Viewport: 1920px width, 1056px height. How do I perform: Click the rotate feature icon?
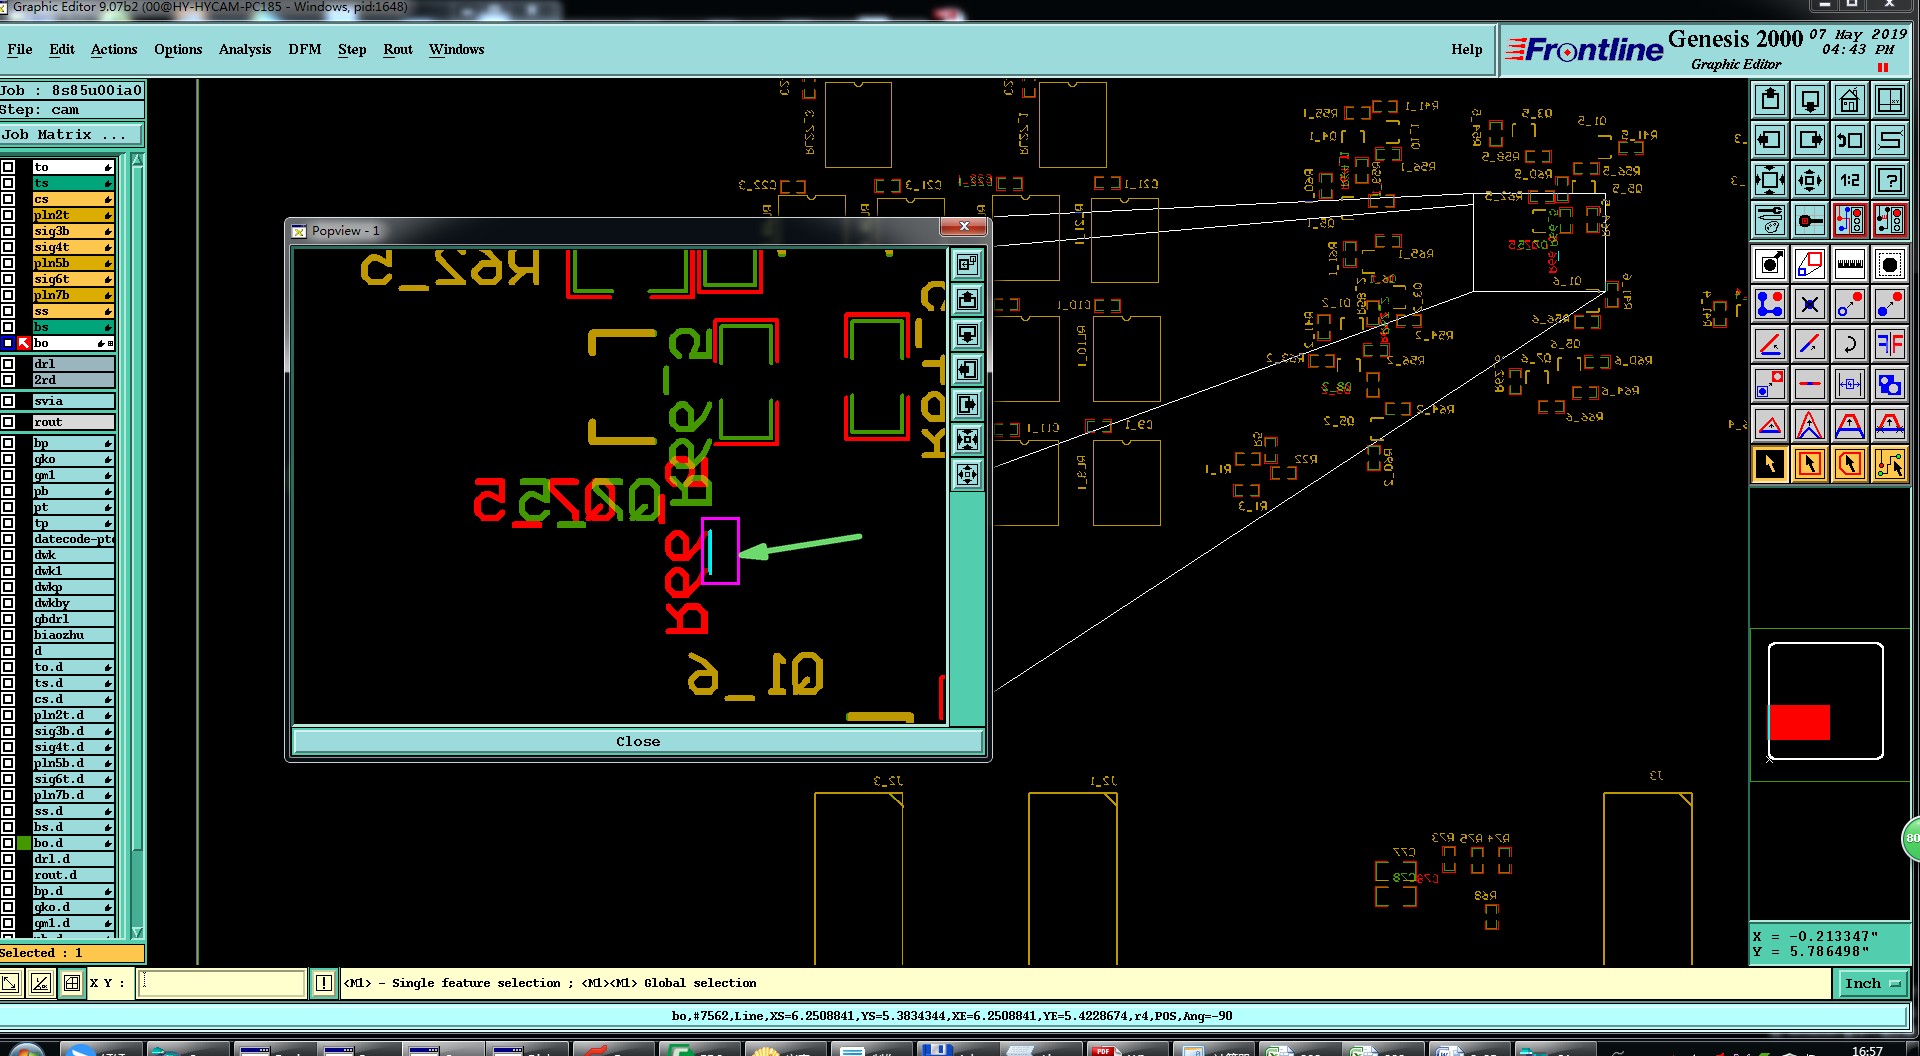click(x=1850, y=344)
